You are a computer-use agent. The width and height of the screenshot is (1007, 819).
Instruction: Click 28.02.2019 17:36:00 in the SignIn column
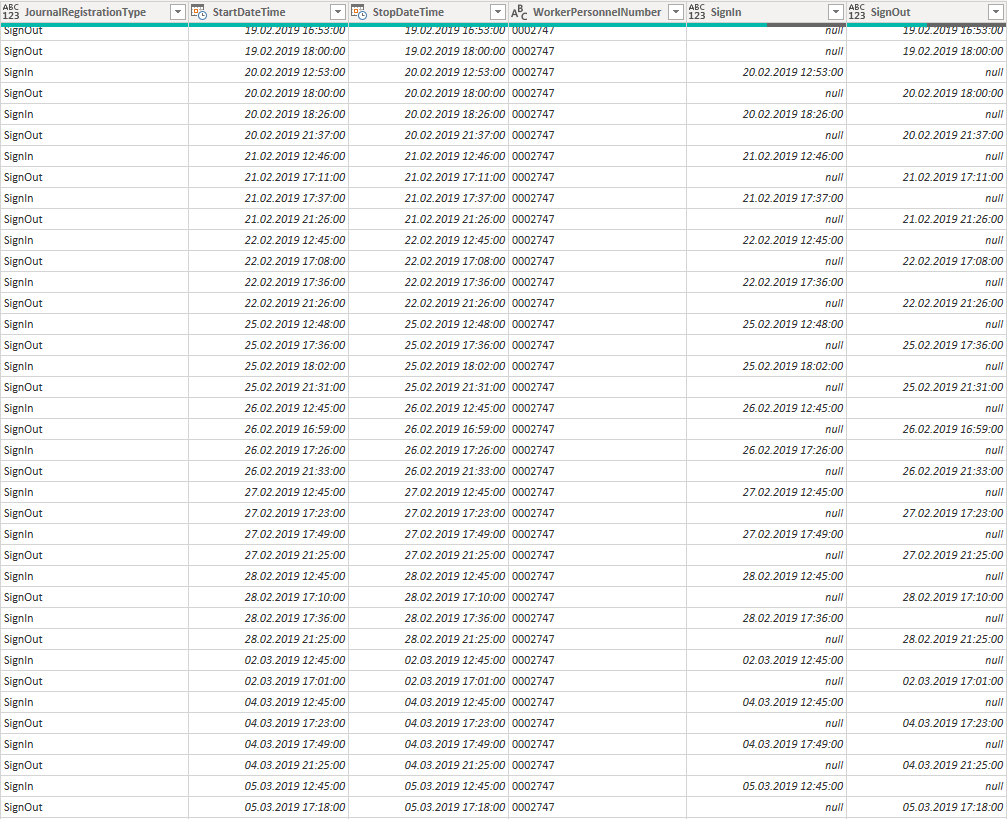pos(793,619)
